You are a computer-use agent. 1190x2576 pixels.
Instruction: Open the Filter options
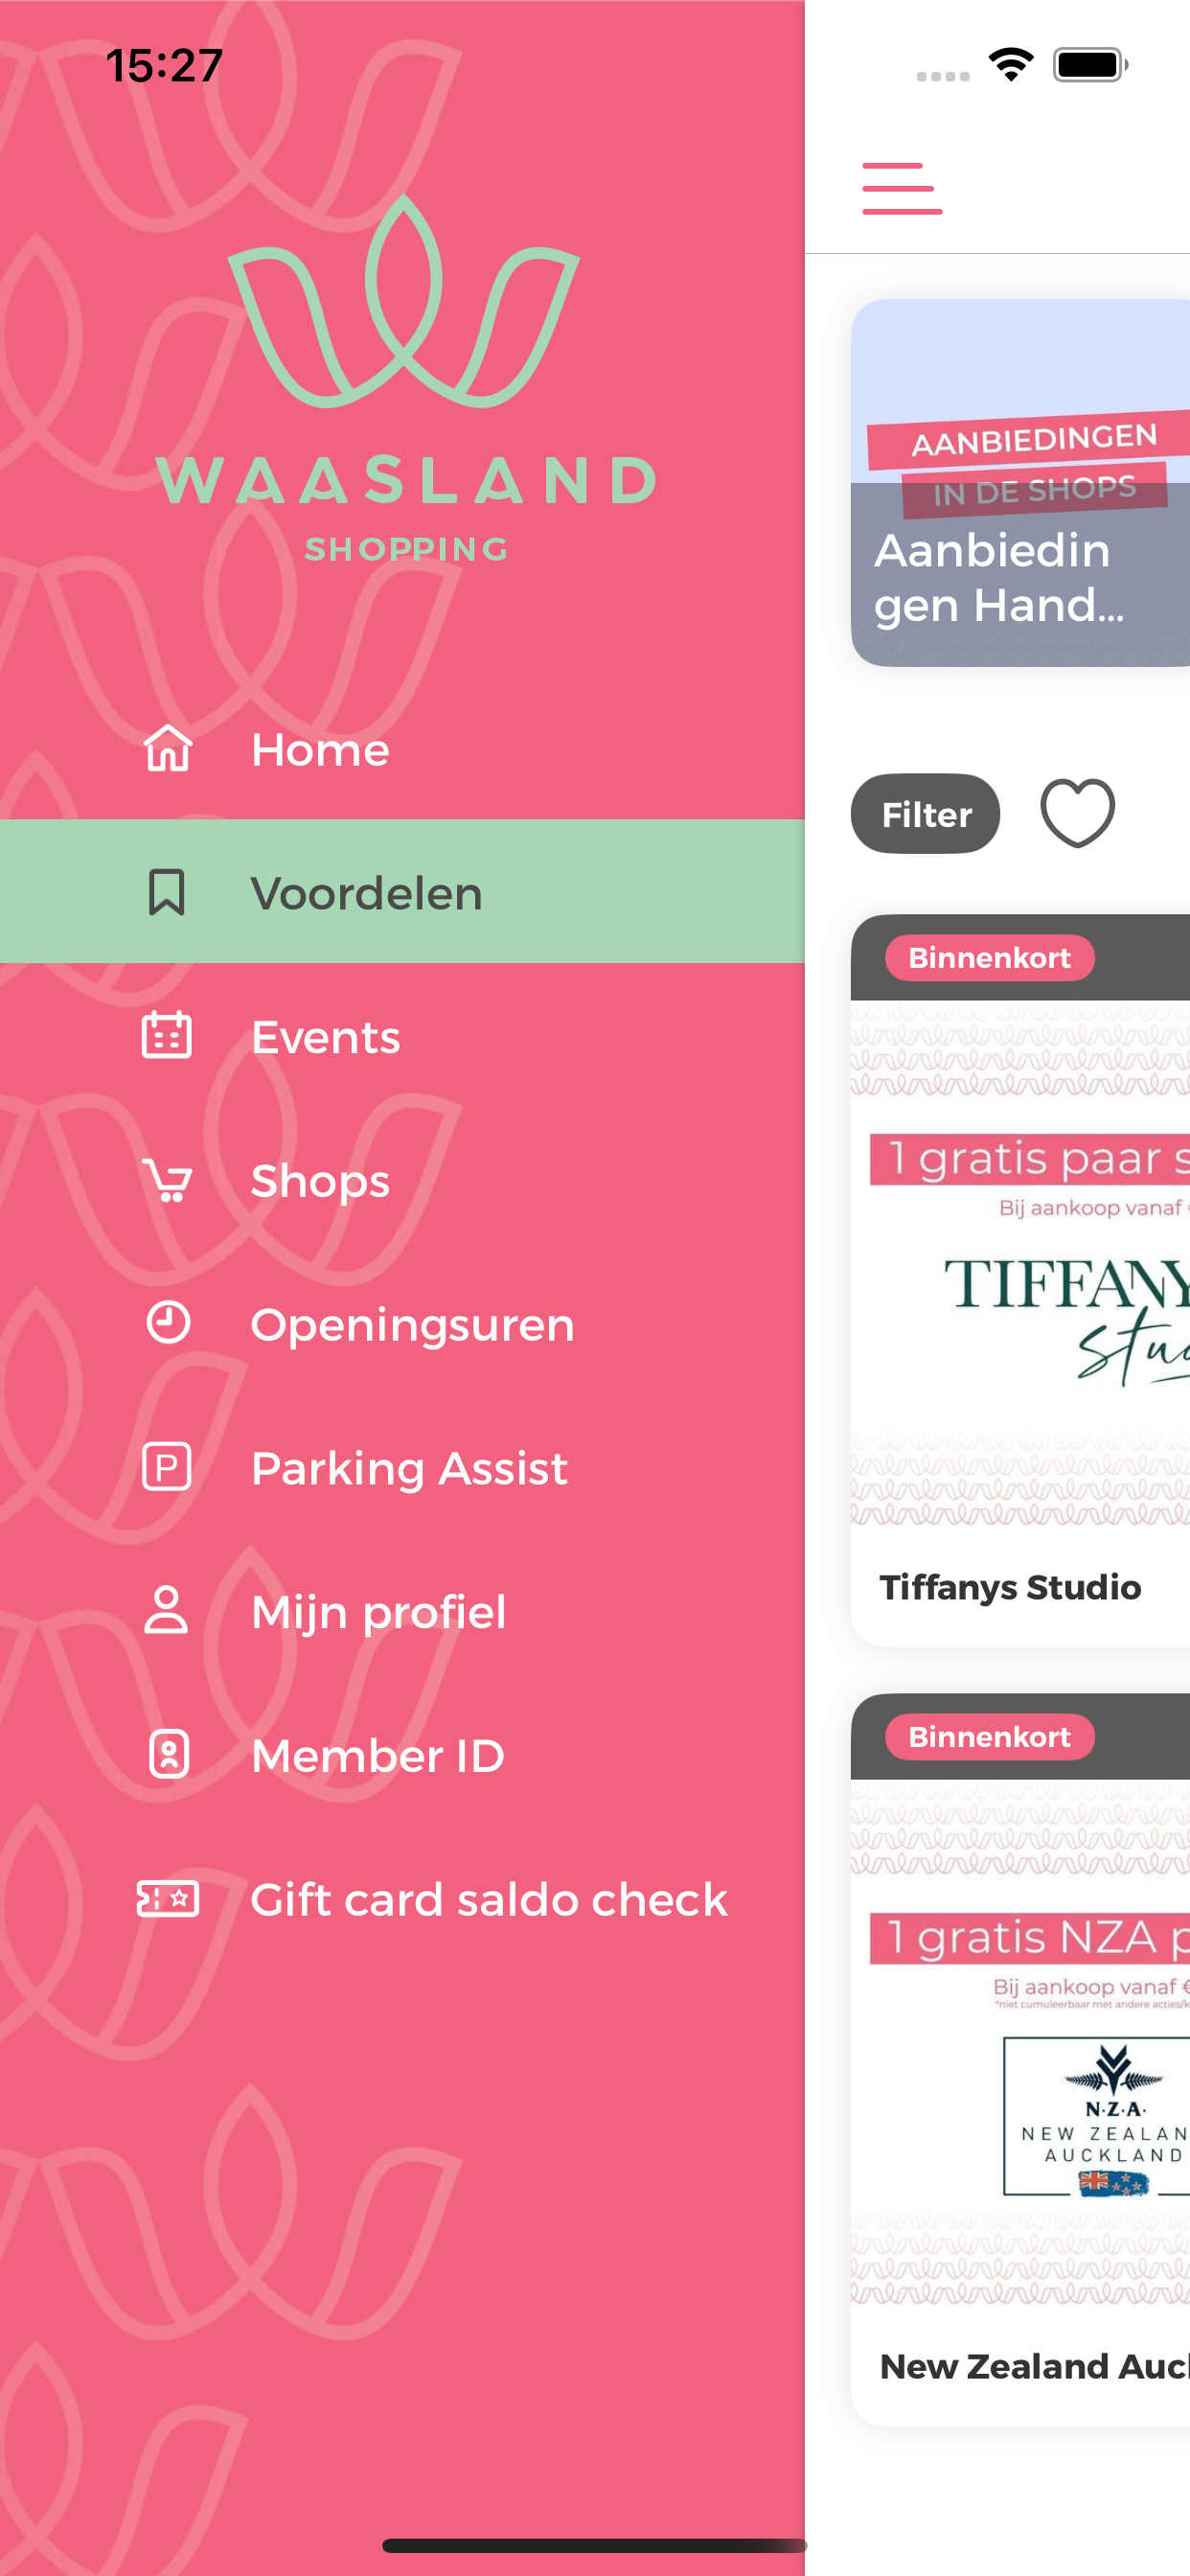click(x=925, y=813)
